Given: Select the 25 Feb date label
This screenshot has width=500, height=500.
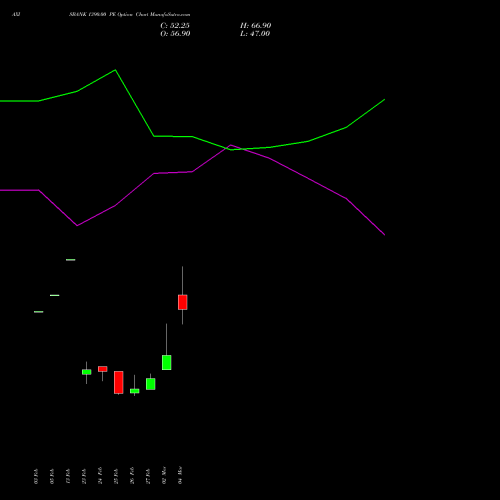Looking at the screenshot, I should coord(116,476).
